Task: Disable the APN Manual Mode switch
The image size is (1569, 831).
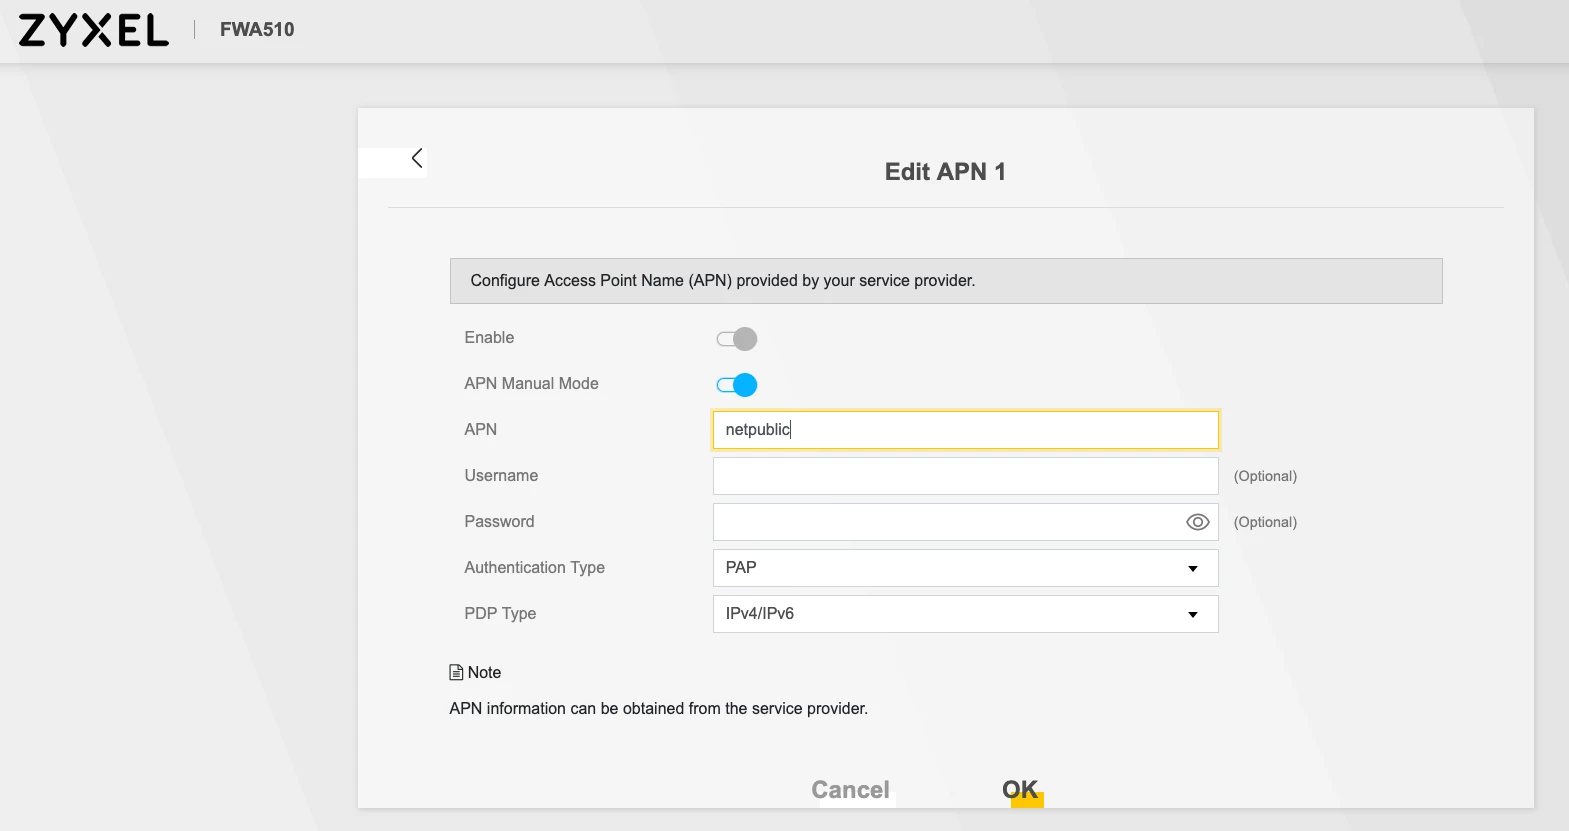Action: 737,385
